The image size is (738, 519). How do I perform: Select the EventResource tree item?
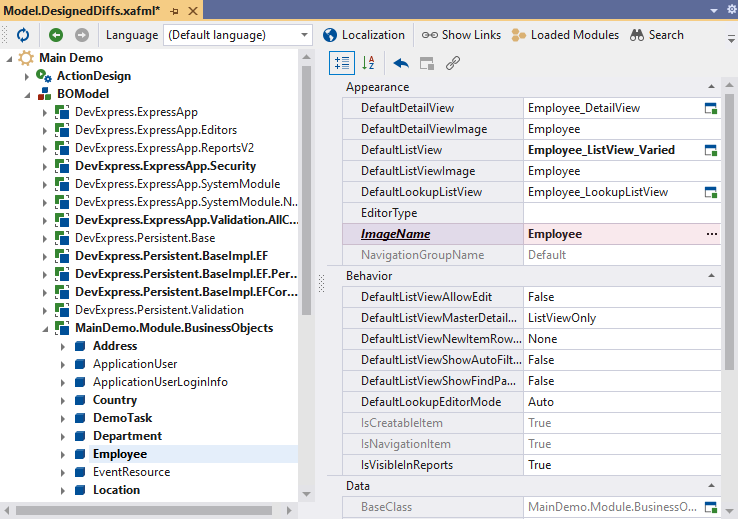(131, 472)
